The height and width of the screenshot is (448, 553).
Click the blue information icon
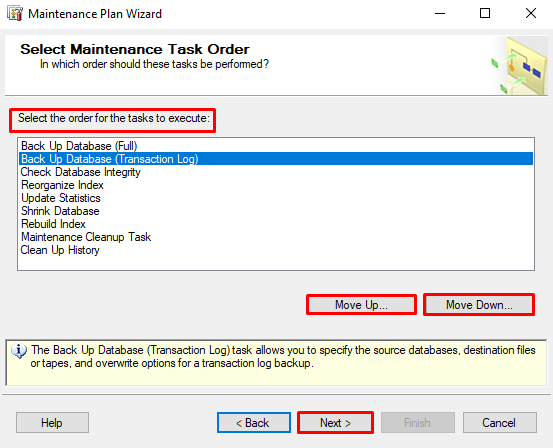pyautogui.click(x=19, y=351)
